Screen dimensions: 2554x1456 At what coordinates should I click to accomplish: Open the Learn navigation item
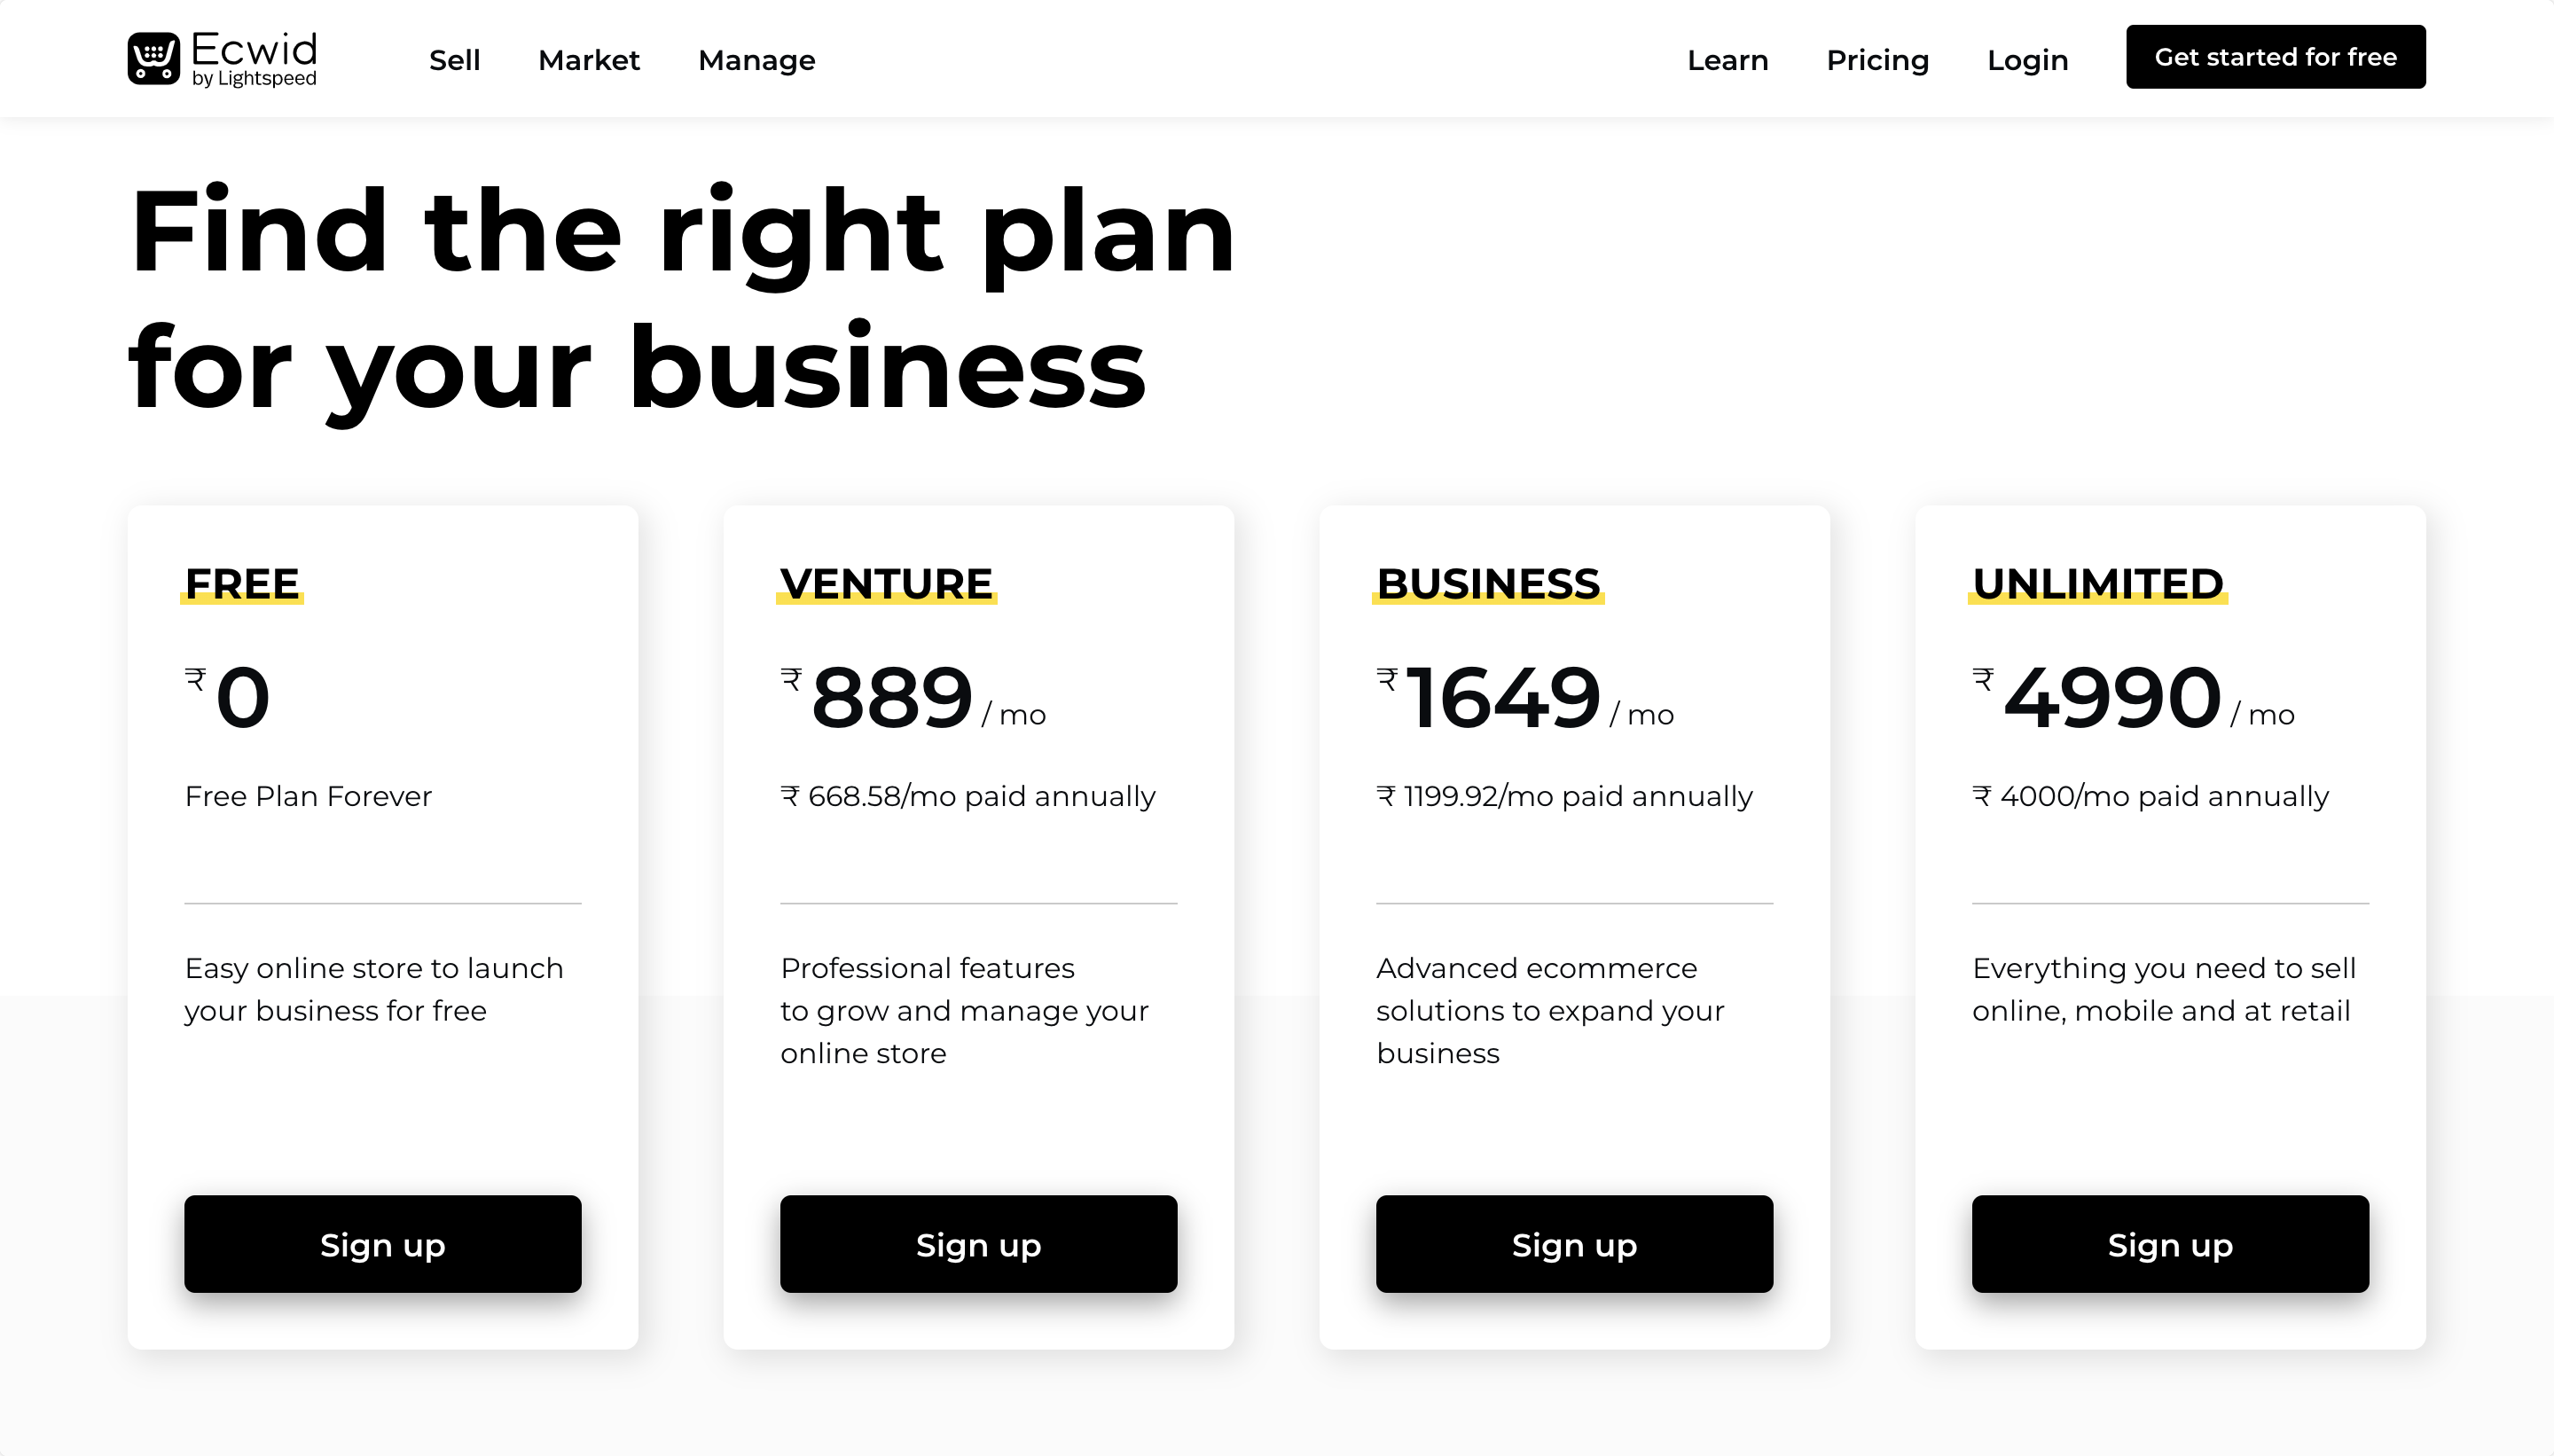point(1727,60)
